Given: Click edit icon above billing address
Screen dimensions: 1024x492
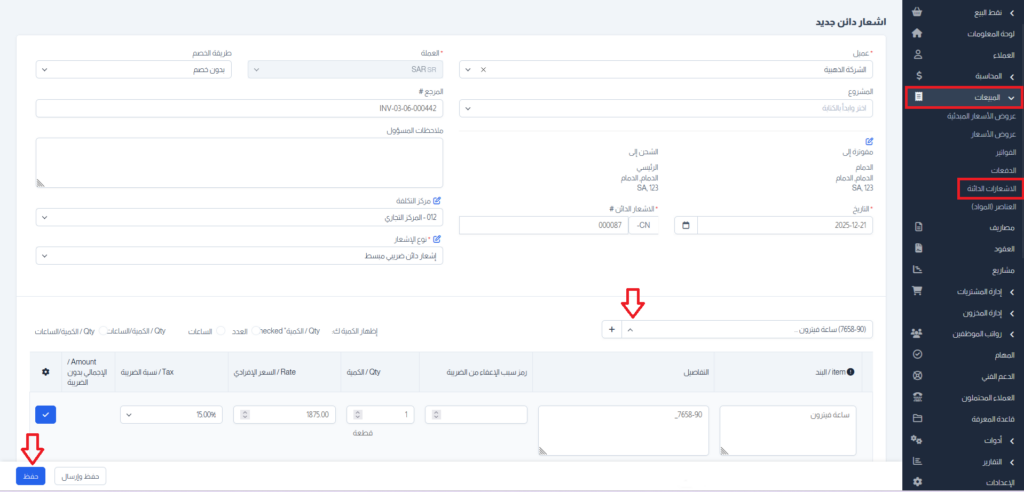Looking at the screenshot, I should tap(869, 141).
